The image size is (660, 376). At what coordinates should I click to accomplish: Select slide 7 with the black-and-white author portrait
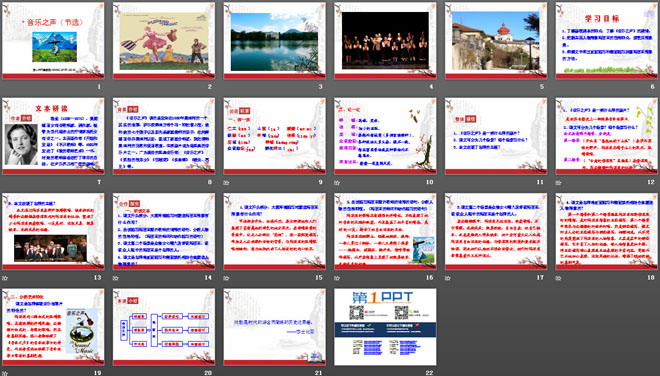pyautogui.click(x=53, y=136)
